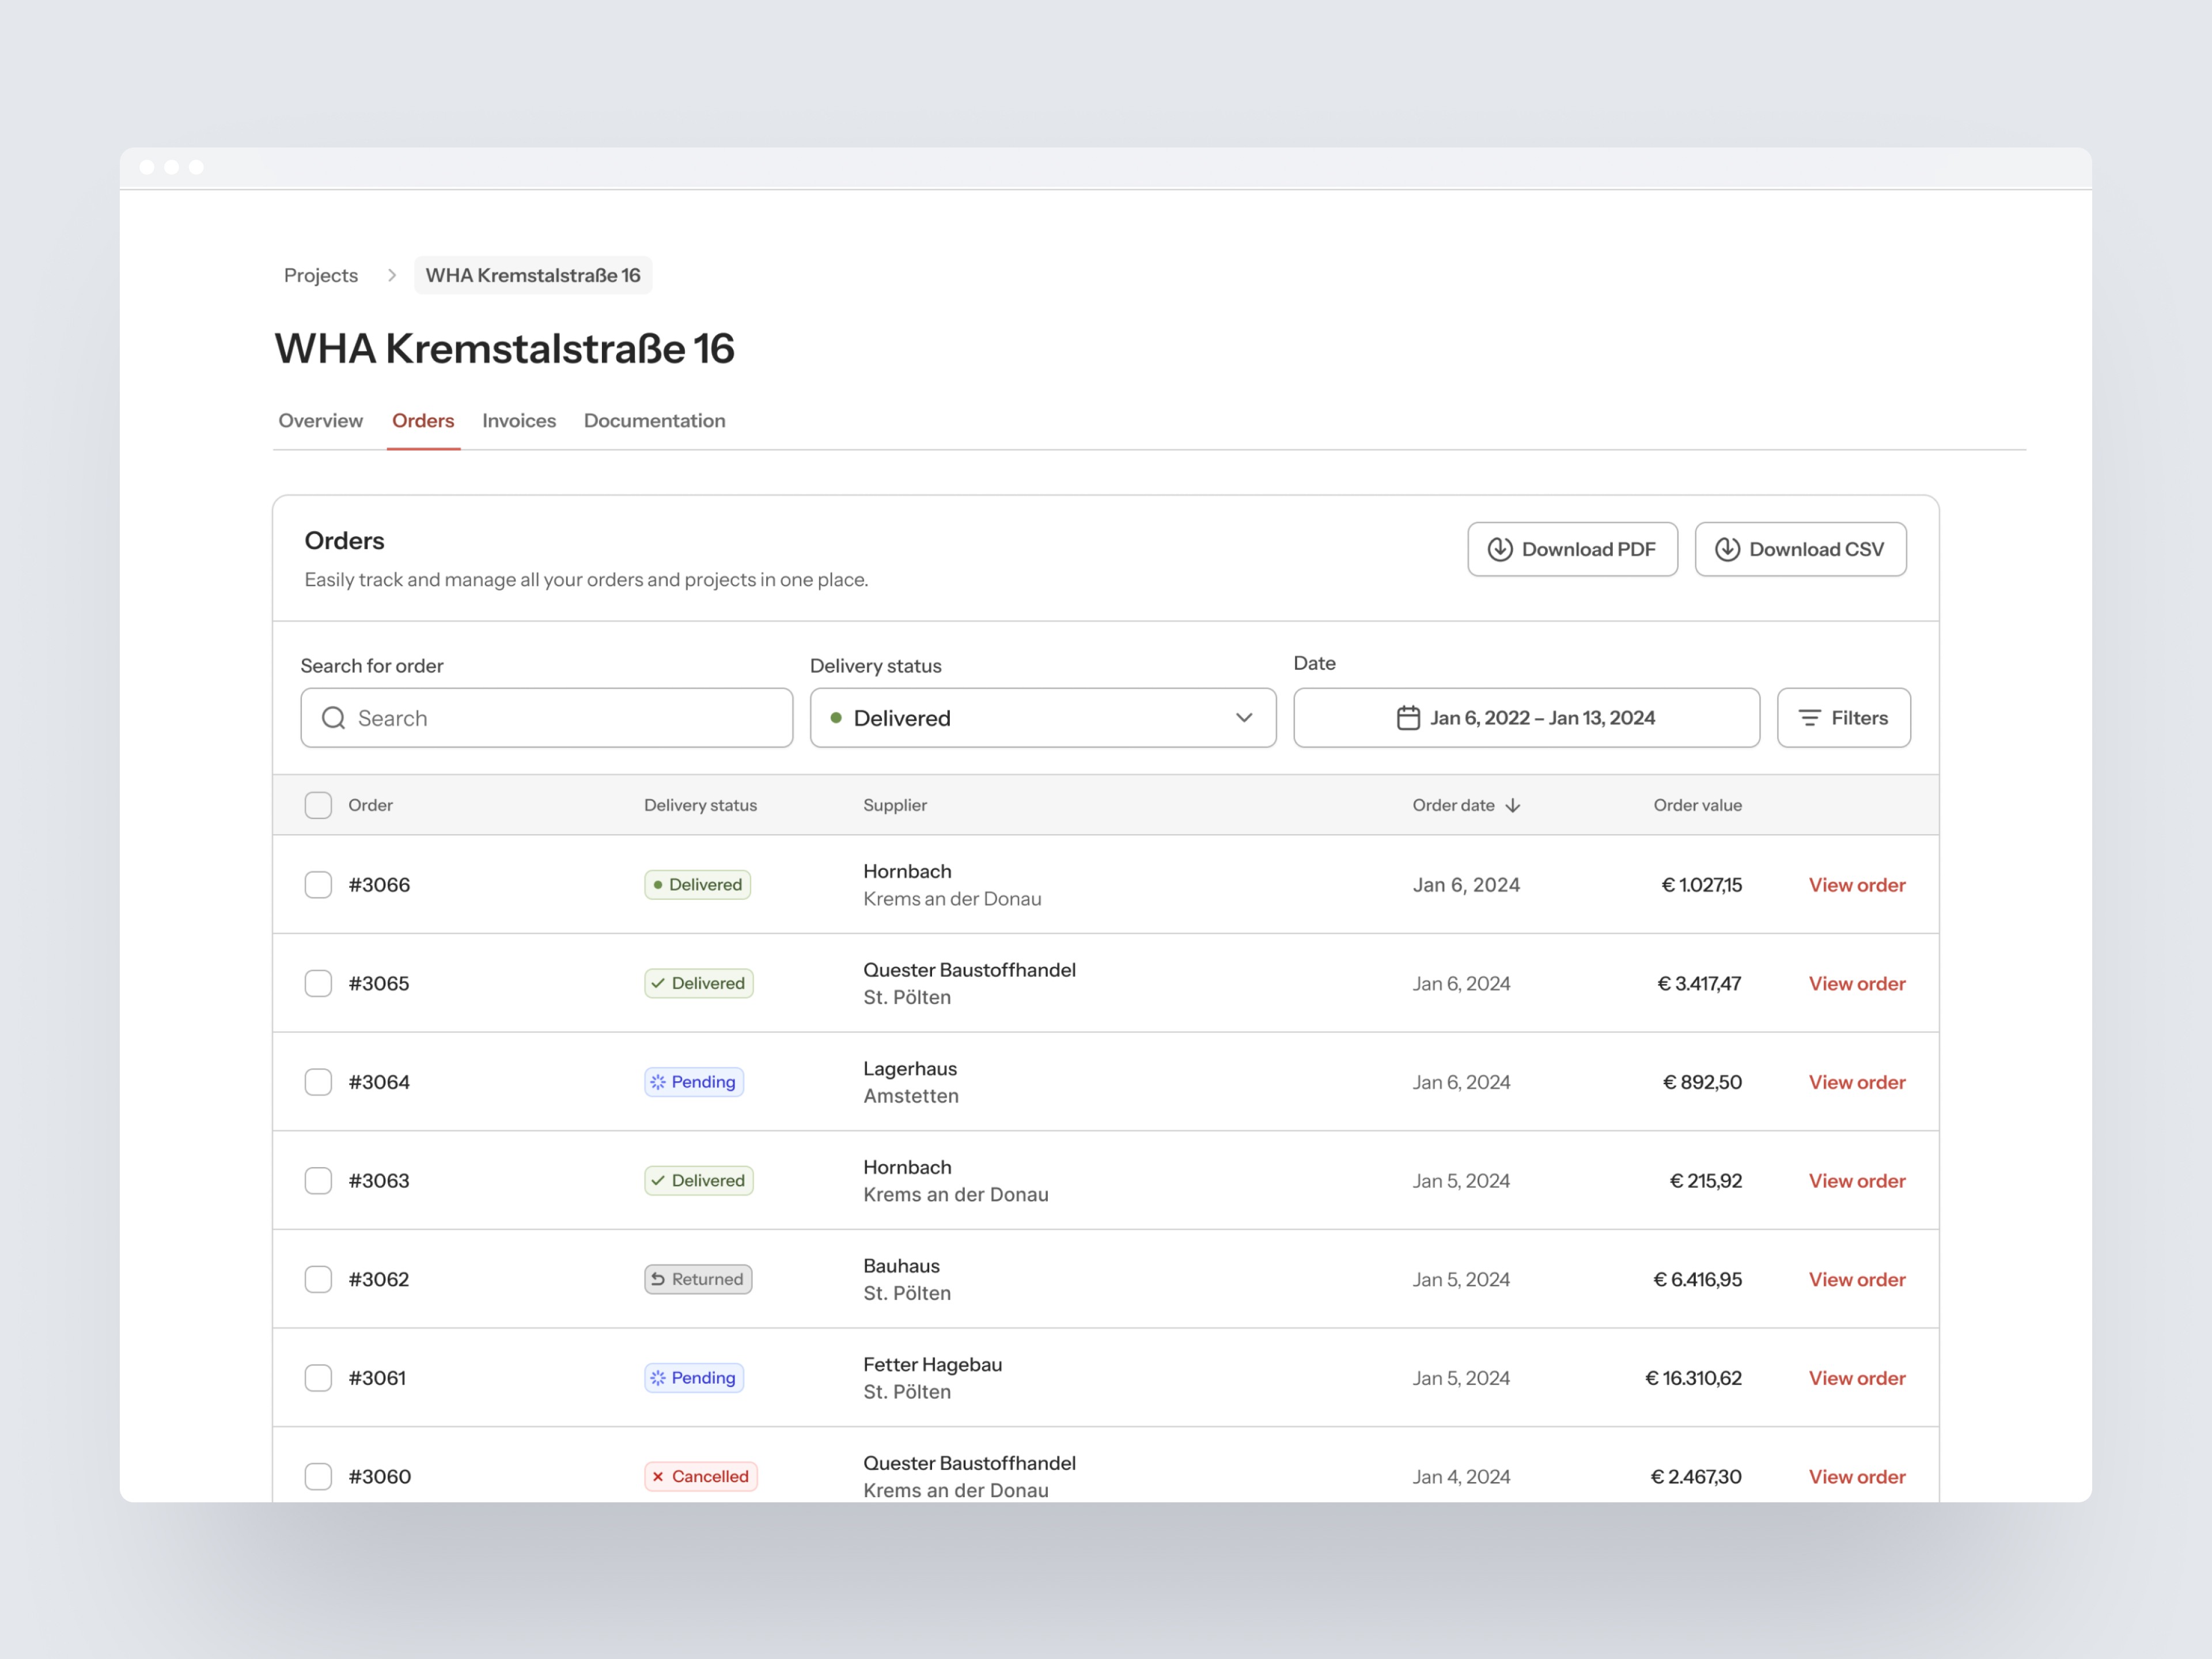Click Returned badge on order #3062
This screenshot has height=1659, width=2212.
[x=698, y=1279]
